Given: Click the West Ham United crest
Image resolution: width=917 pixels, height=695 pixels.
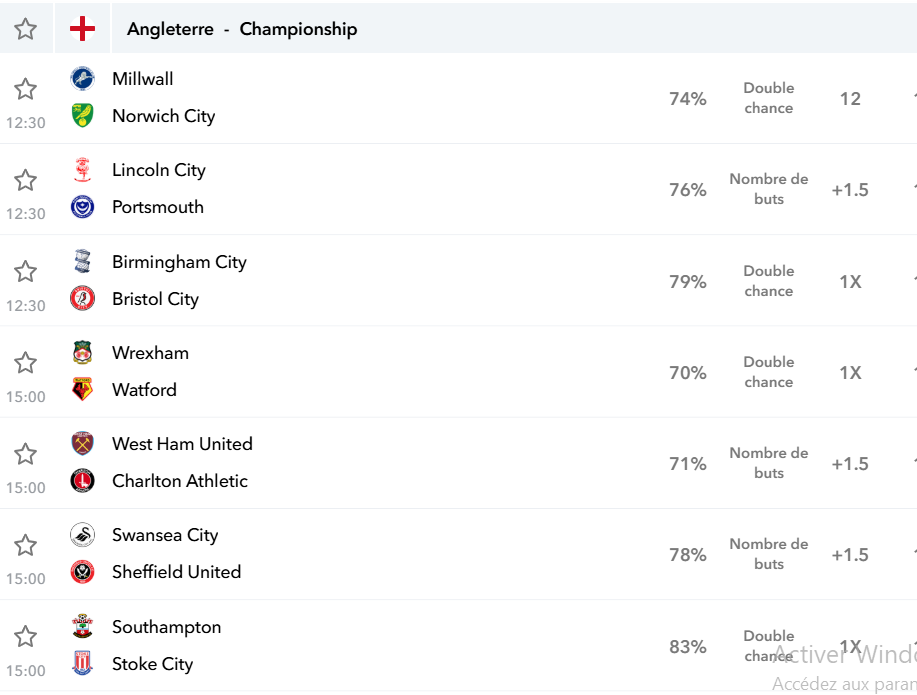Looking at the screenshot, I should 82,443.
